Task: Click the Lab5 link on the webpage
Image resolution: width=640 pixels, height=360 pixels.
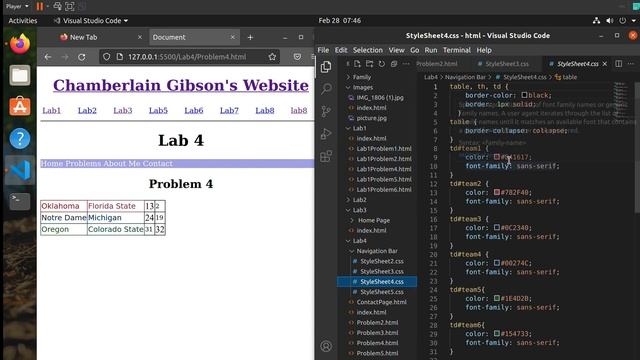Action: click(158, 110)
